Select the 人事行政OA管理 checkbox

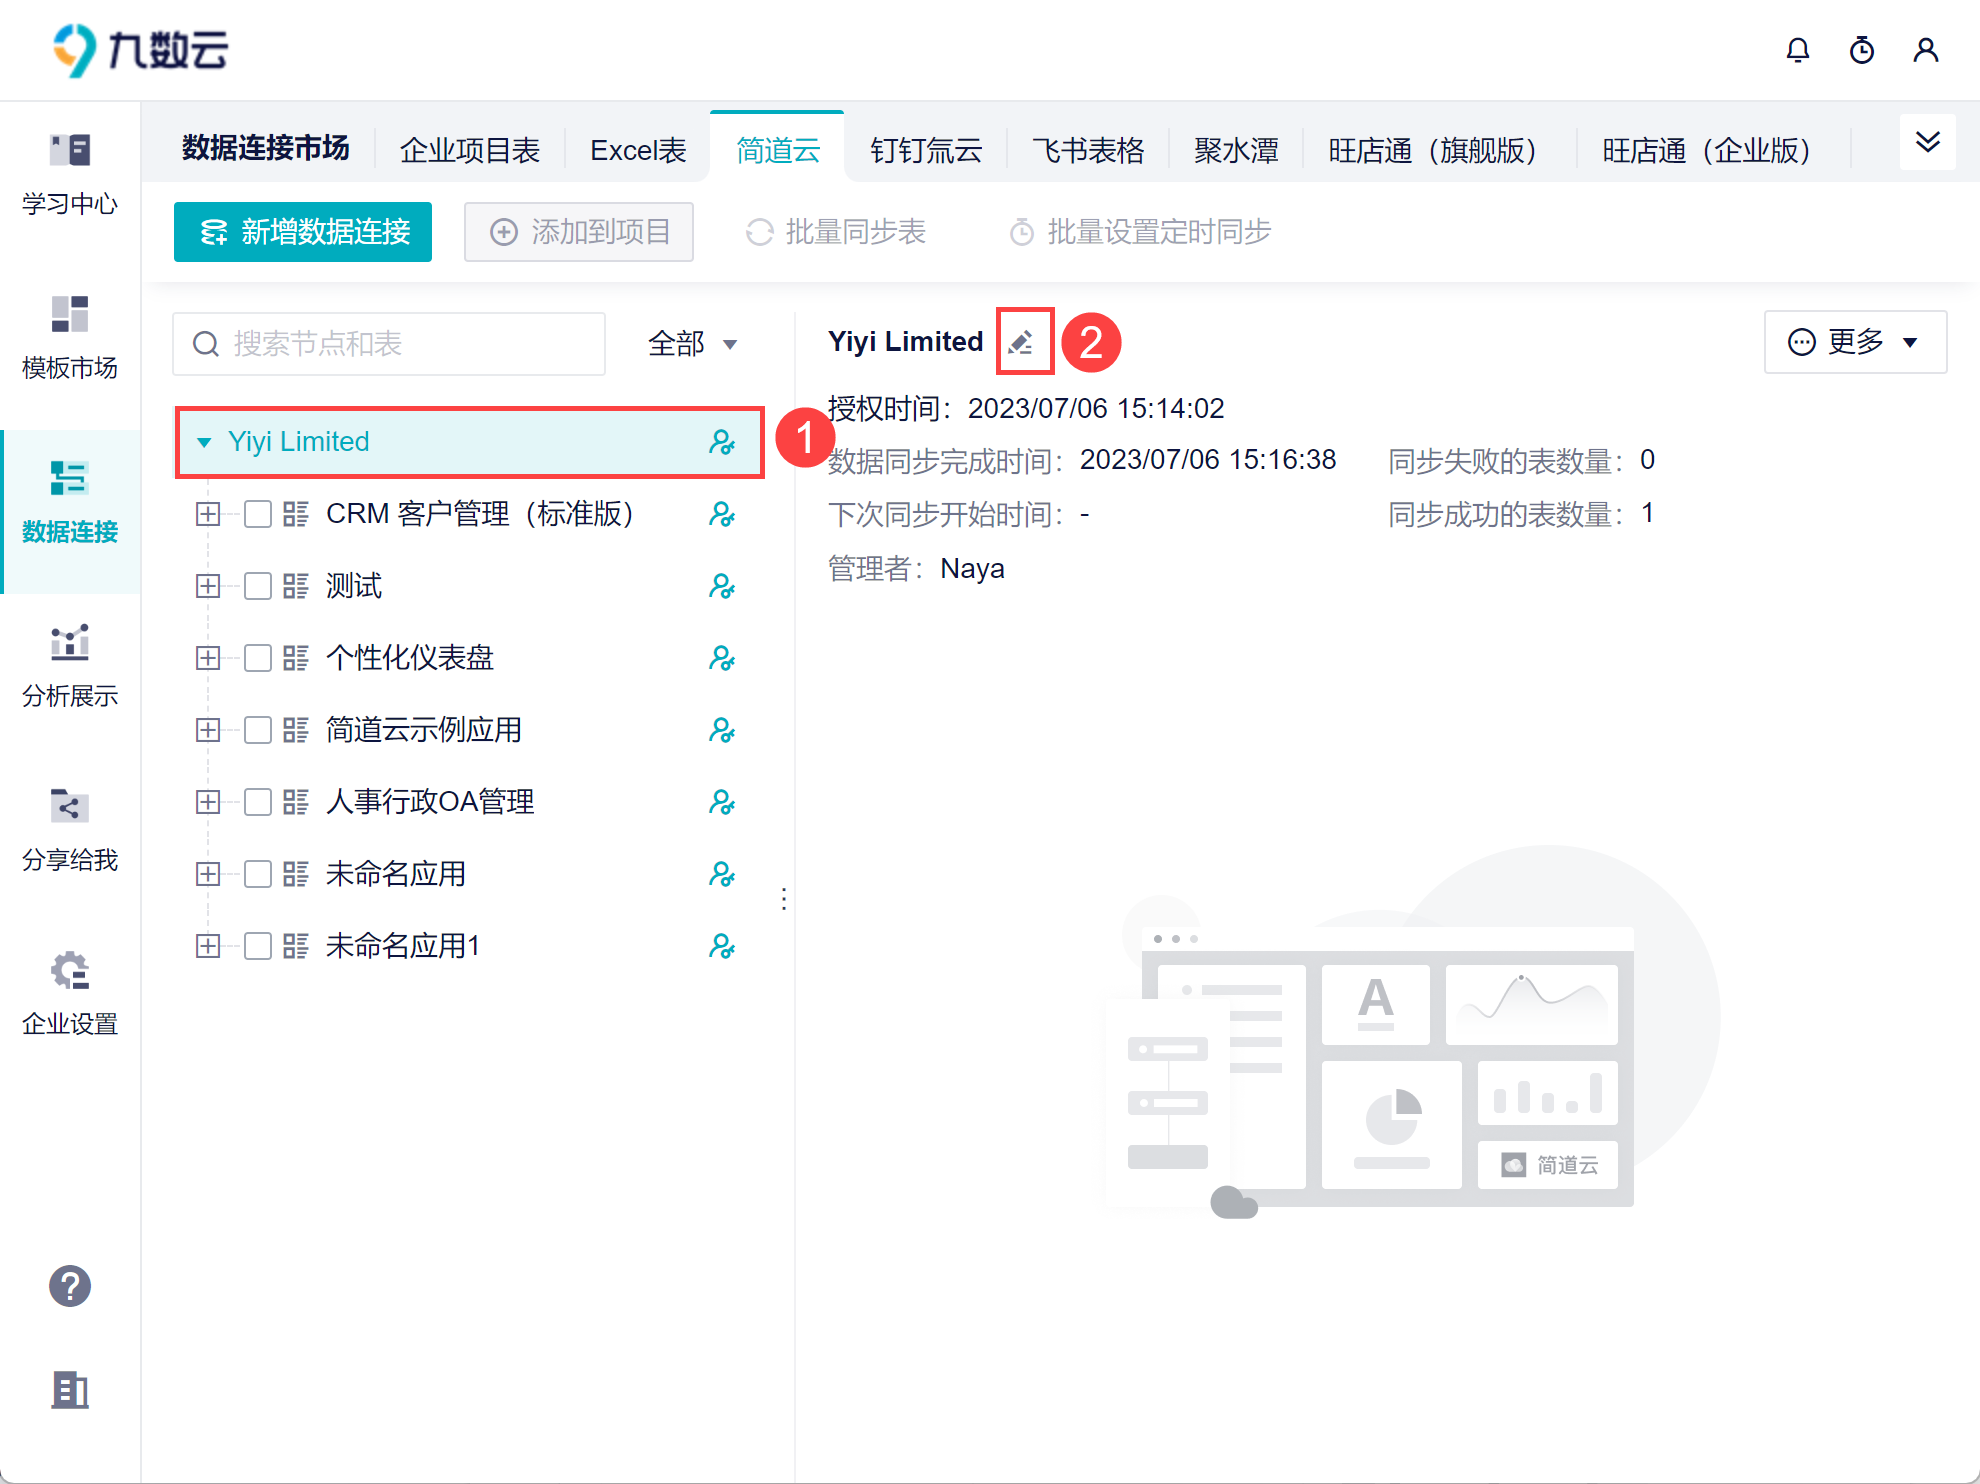(258, 802)
